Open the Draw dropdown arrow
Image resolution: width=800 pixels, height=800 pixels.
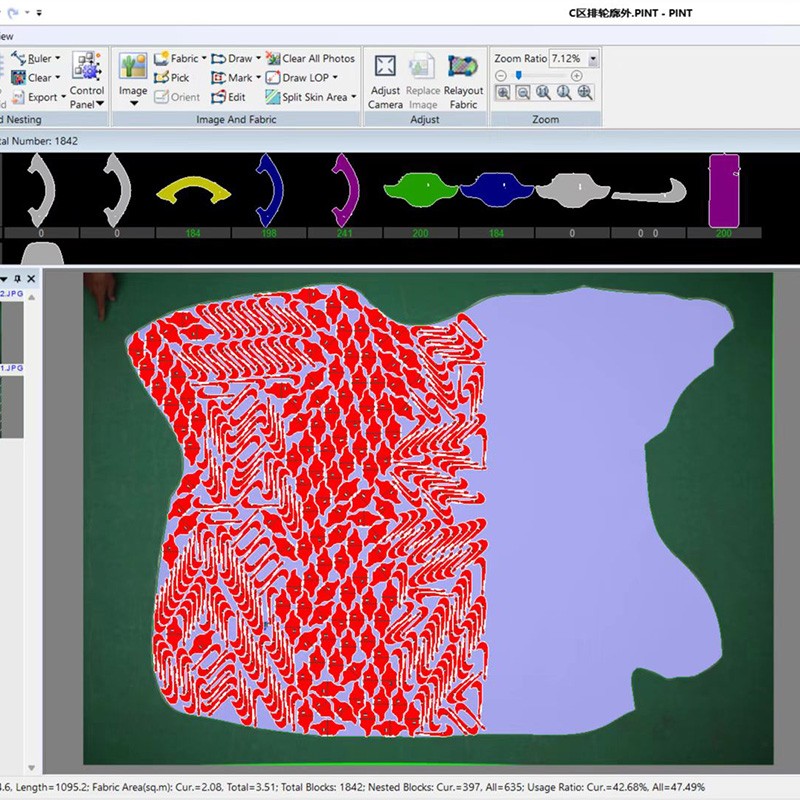258,58
